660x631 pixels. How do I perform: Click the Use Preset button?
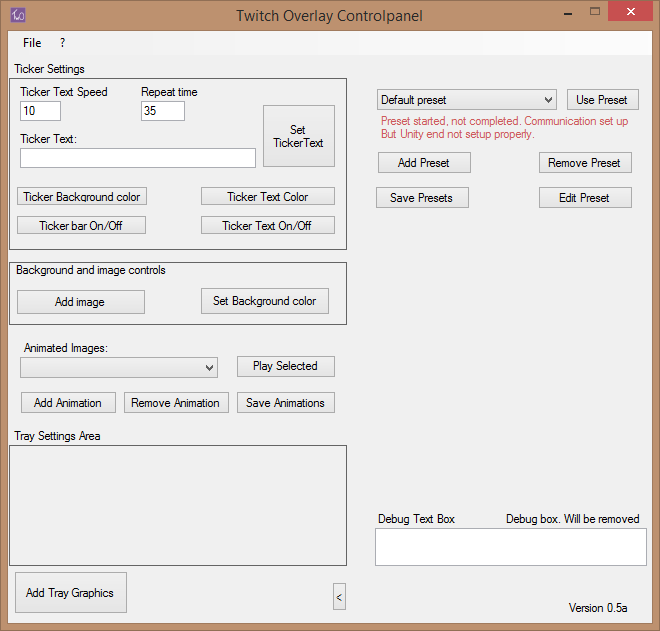602,100
